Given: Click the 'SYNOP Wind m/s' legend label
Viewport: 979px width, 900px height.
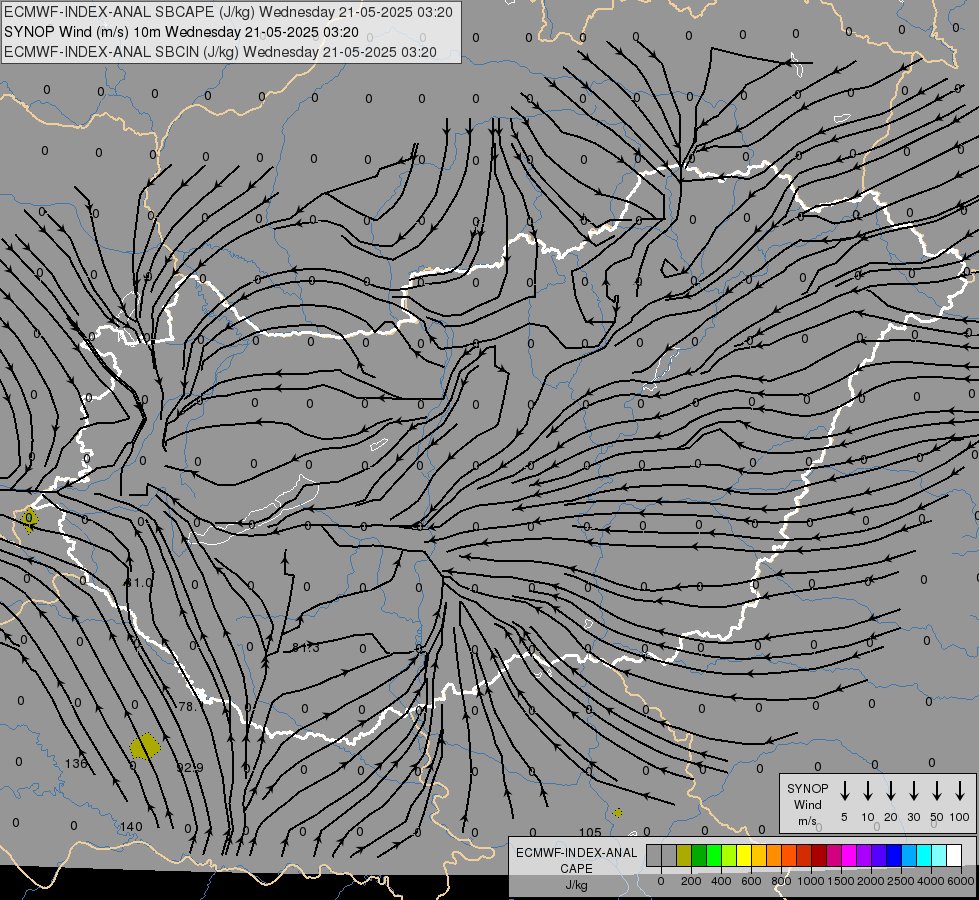Looking at the screenshot, I should 807,804.
